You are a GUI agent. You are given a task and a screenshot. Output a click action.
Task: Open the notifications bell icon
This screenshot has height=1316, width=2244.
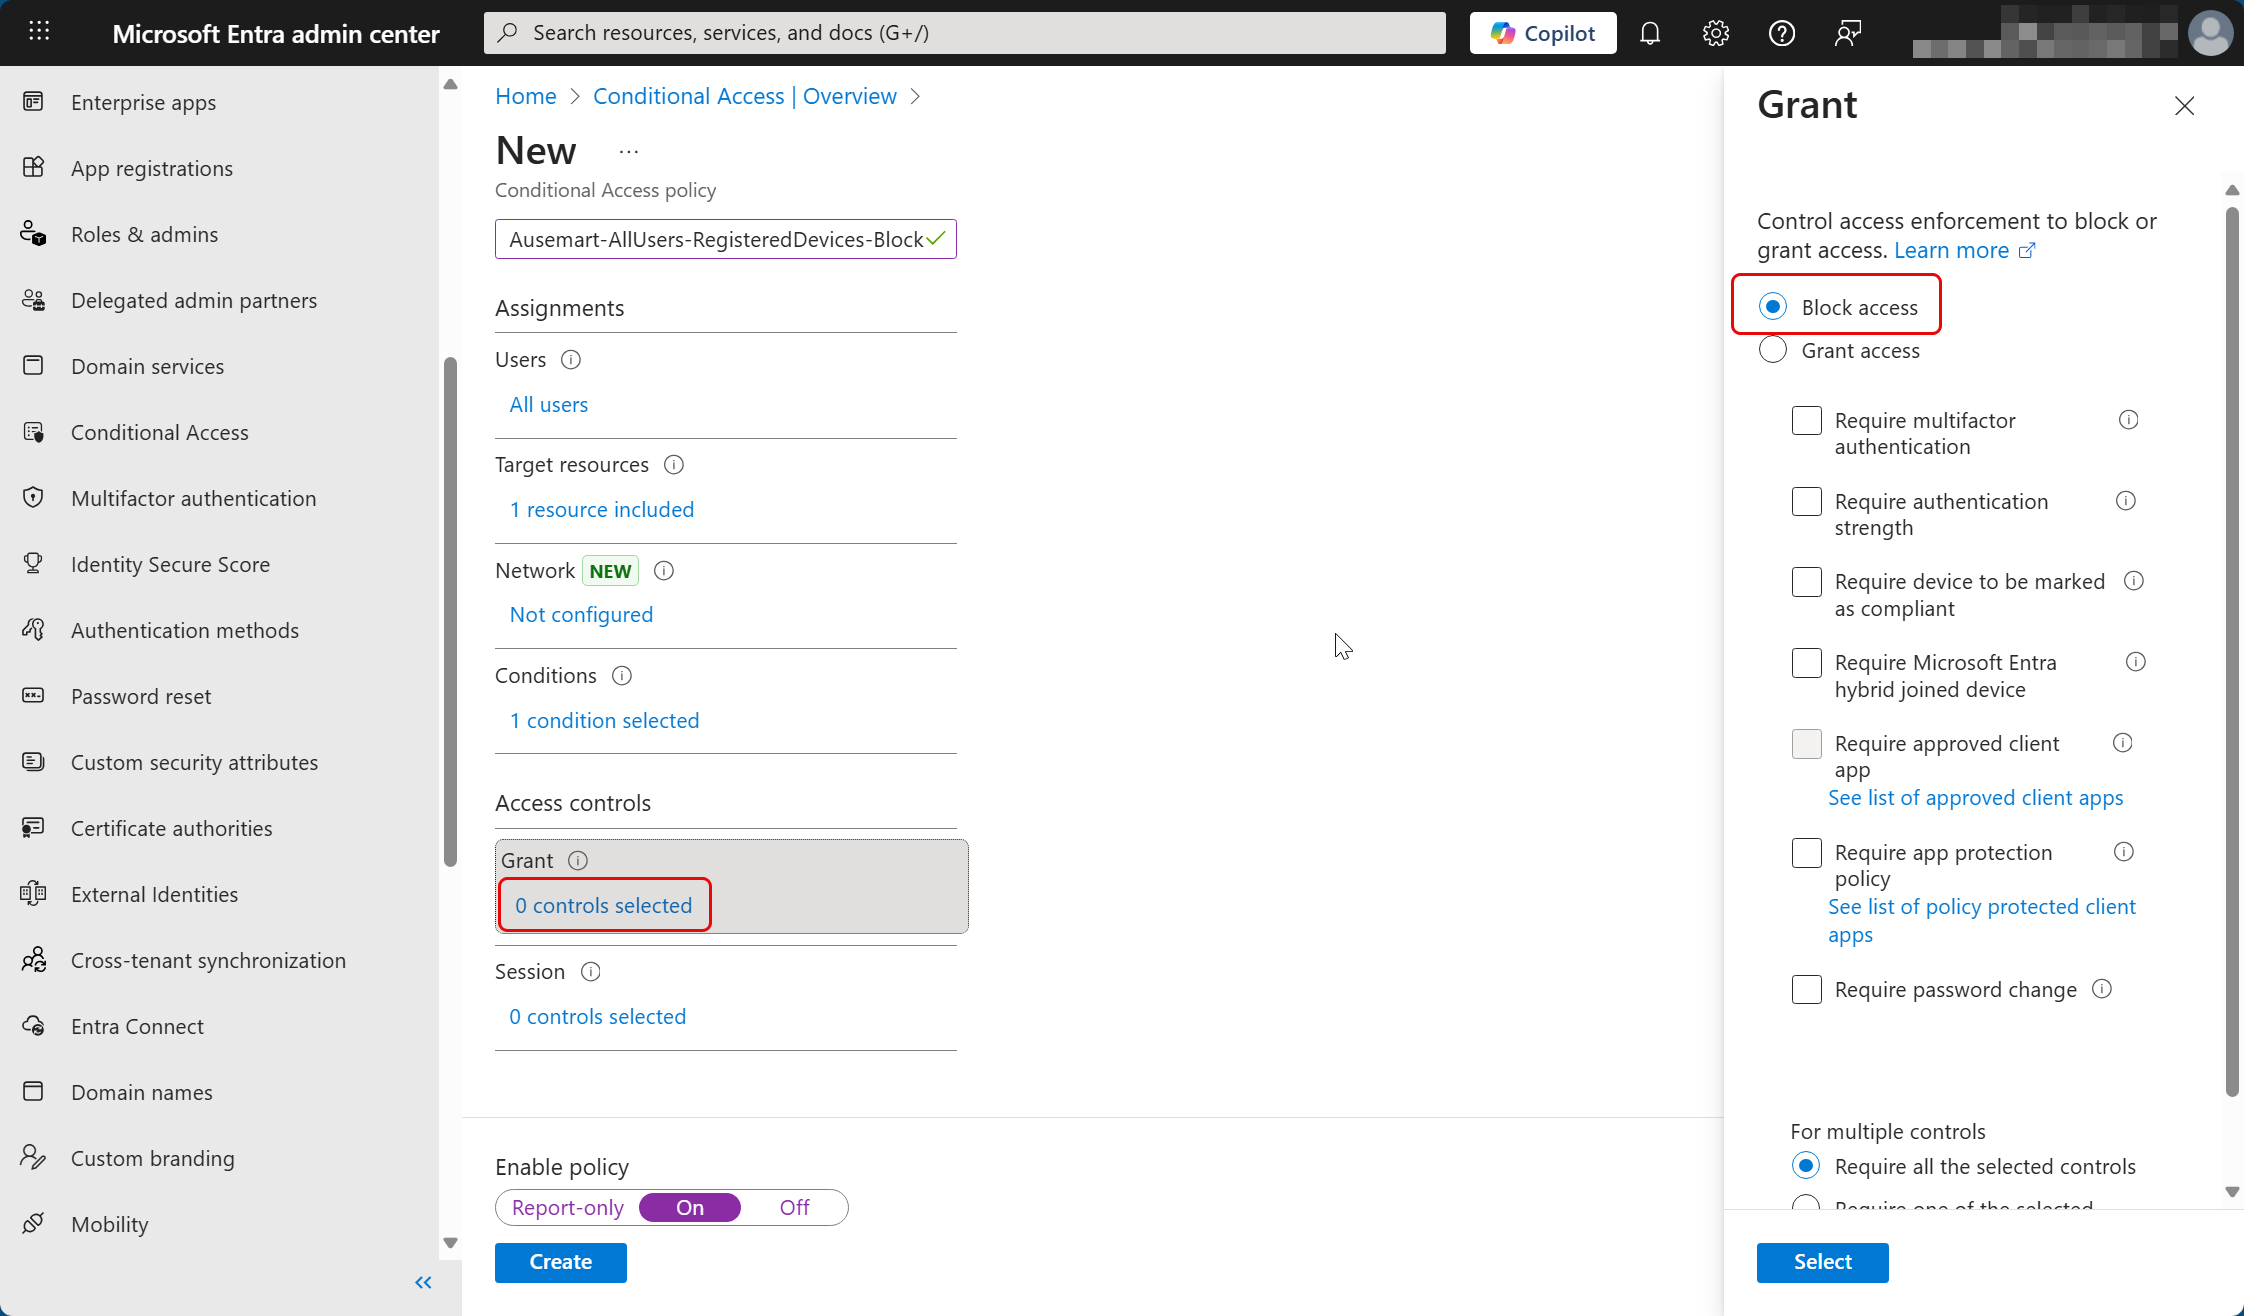(1650, 33)
